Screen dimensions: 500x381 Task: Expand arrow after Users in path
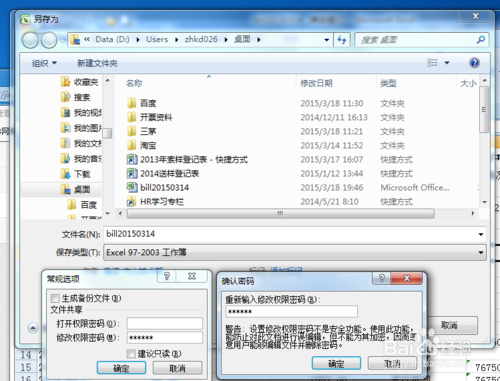[177, 40]
